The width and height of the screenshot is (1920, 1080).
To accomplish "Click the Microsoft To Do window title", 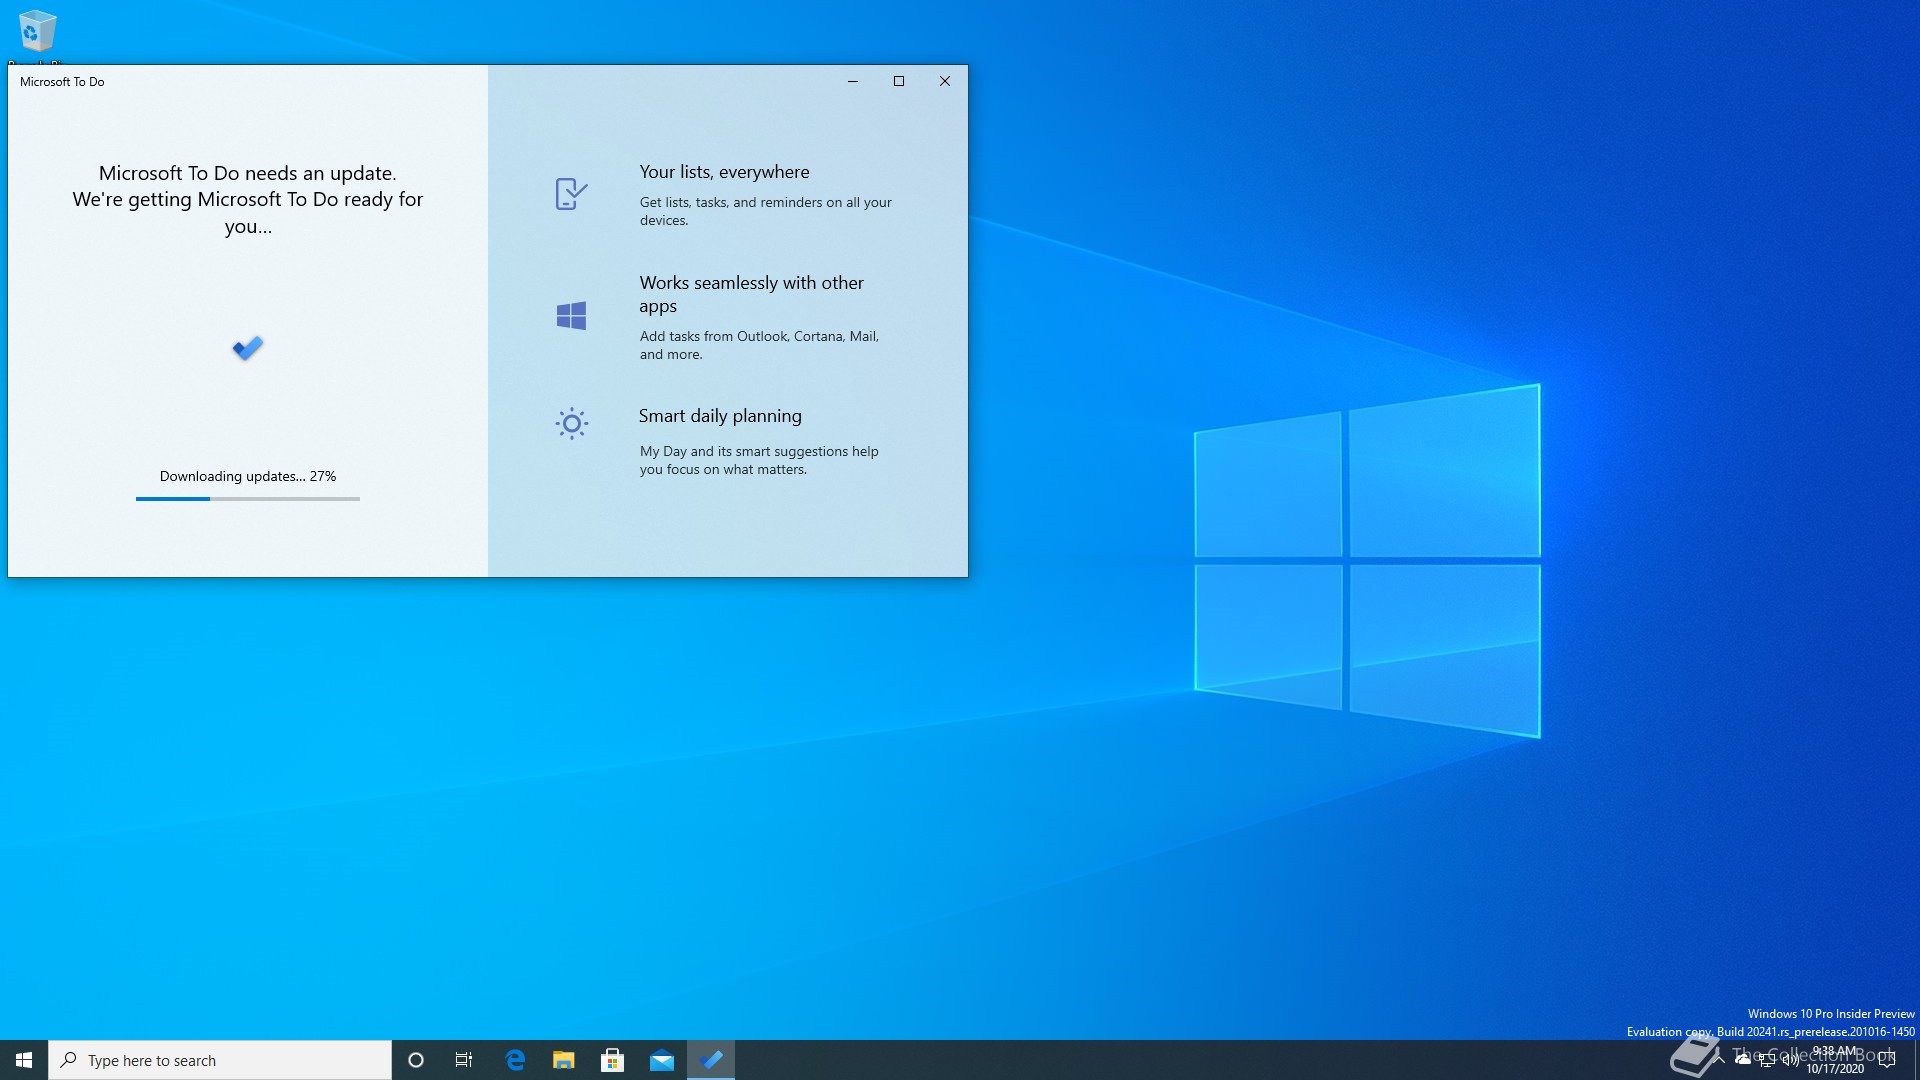I will [x=62, y=82].
